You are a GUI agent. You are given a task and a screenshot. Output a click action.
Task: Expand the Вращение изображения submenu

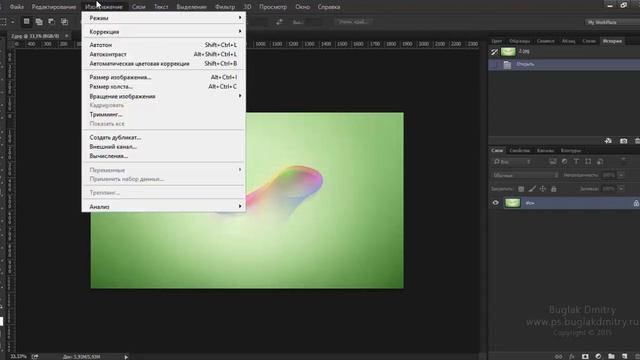coord(164,96)
